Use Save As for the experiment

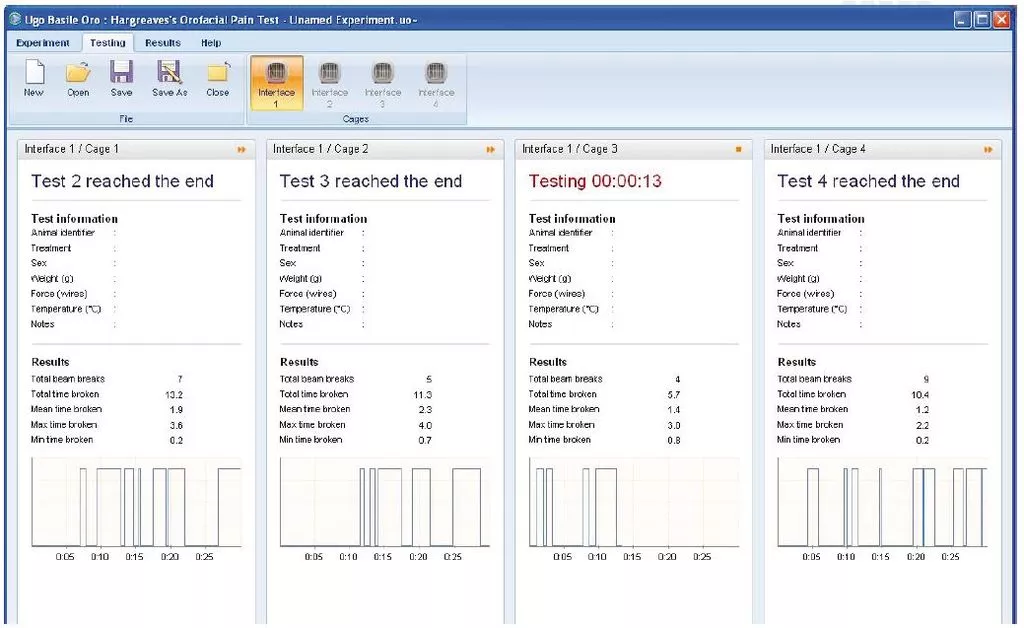click(x=168, y=78)
